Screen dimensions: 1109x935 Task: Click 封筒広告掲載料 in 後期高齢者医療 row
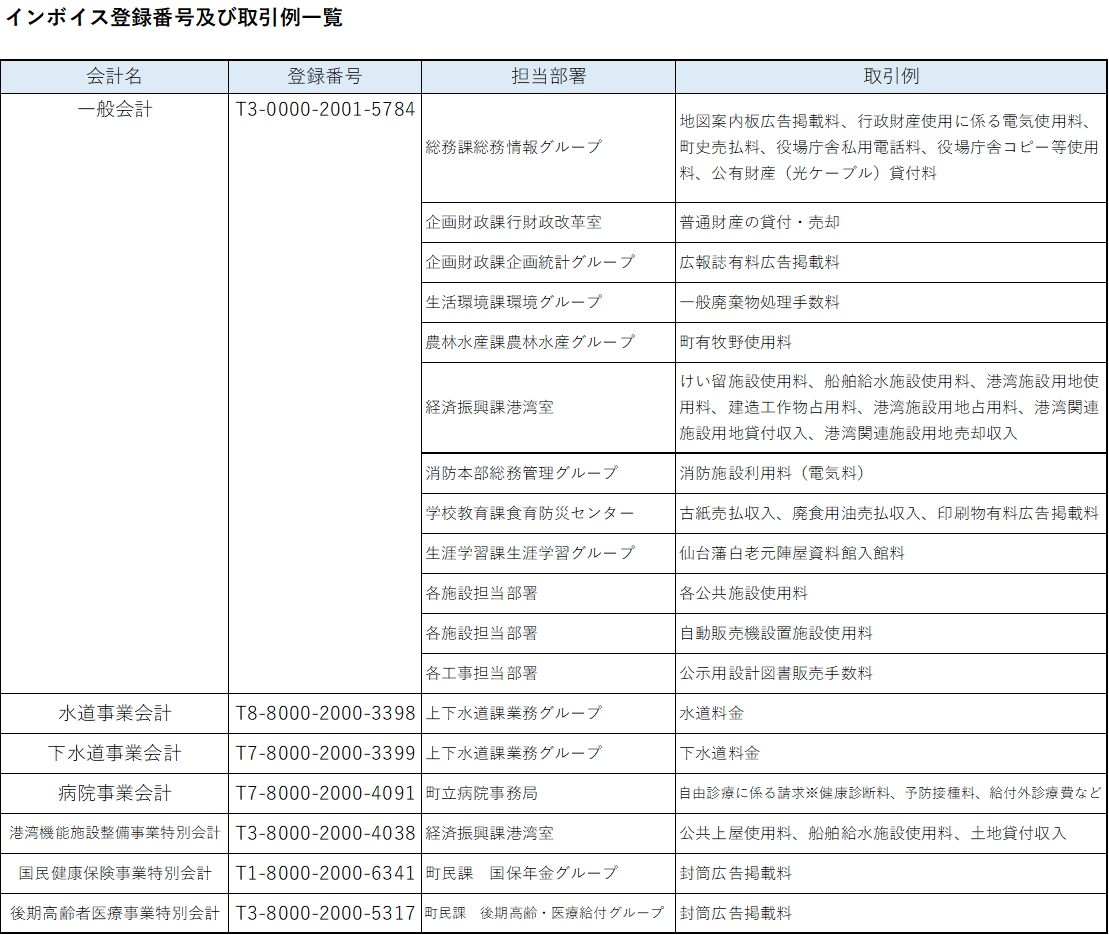pyautogui.click(x=891, y=913)
